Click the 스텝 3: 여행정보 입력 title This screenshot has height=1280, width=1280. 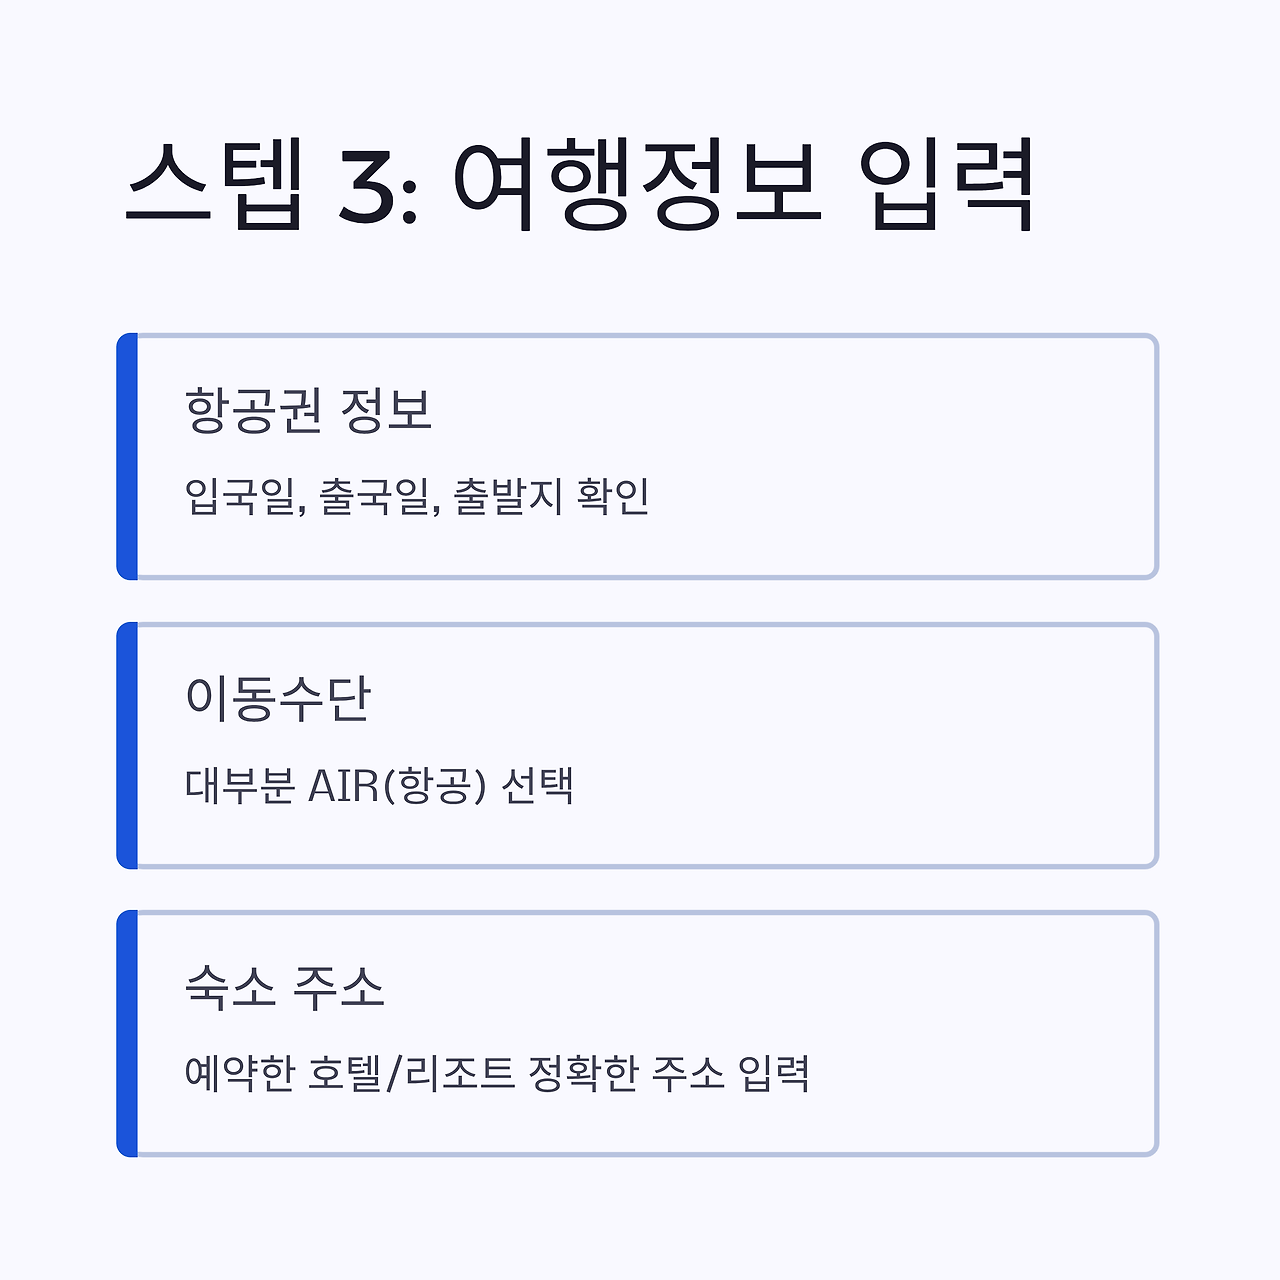(x=580, y=187)
